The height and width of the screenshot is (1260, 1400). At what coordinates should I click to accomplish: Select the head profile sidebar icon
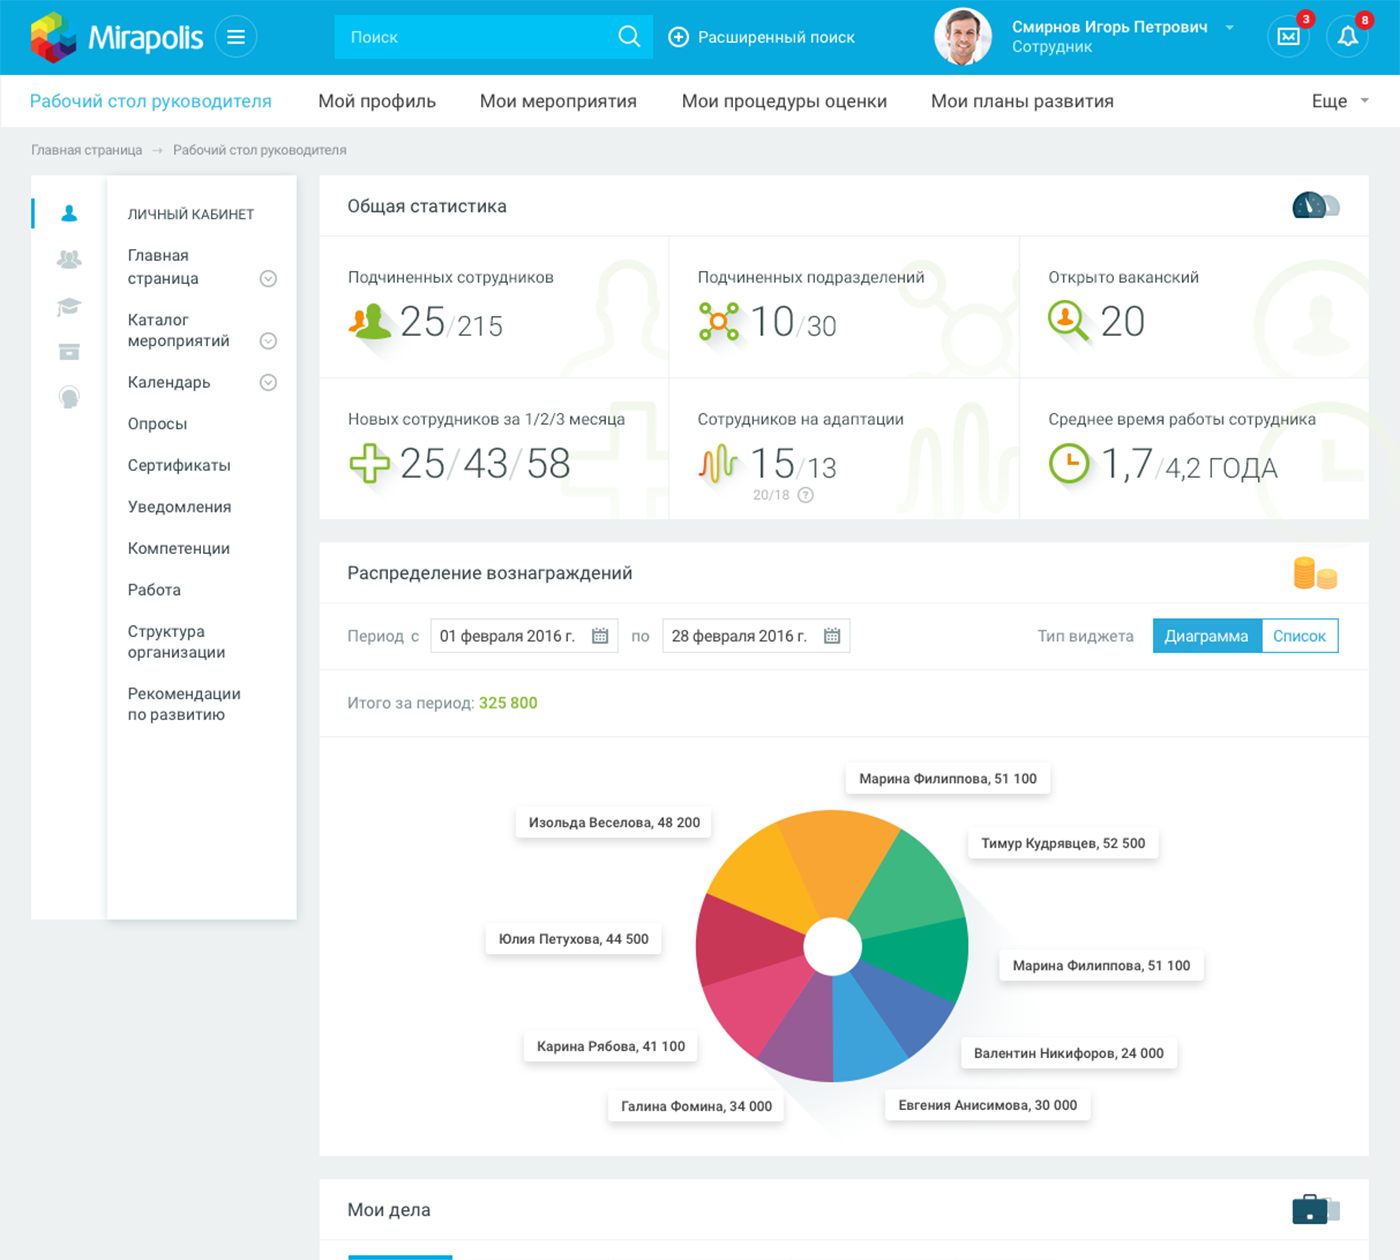69,398
